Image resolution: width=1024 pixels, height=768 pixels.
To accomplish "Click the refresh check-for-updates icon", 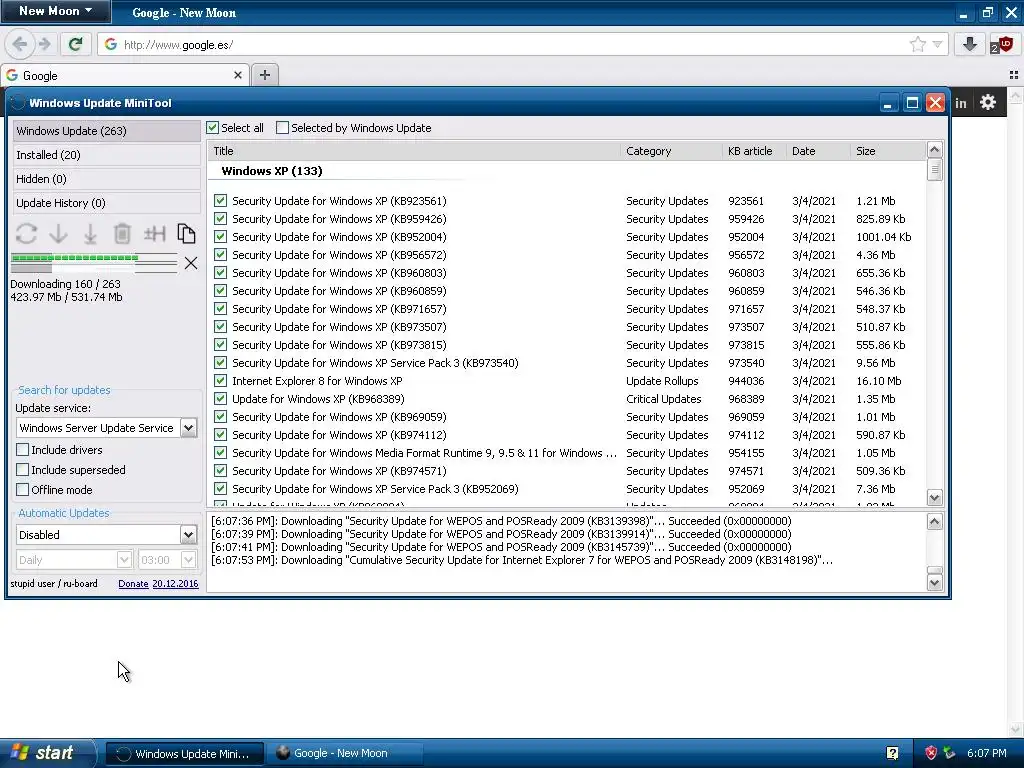I will [x=26, y=233].
